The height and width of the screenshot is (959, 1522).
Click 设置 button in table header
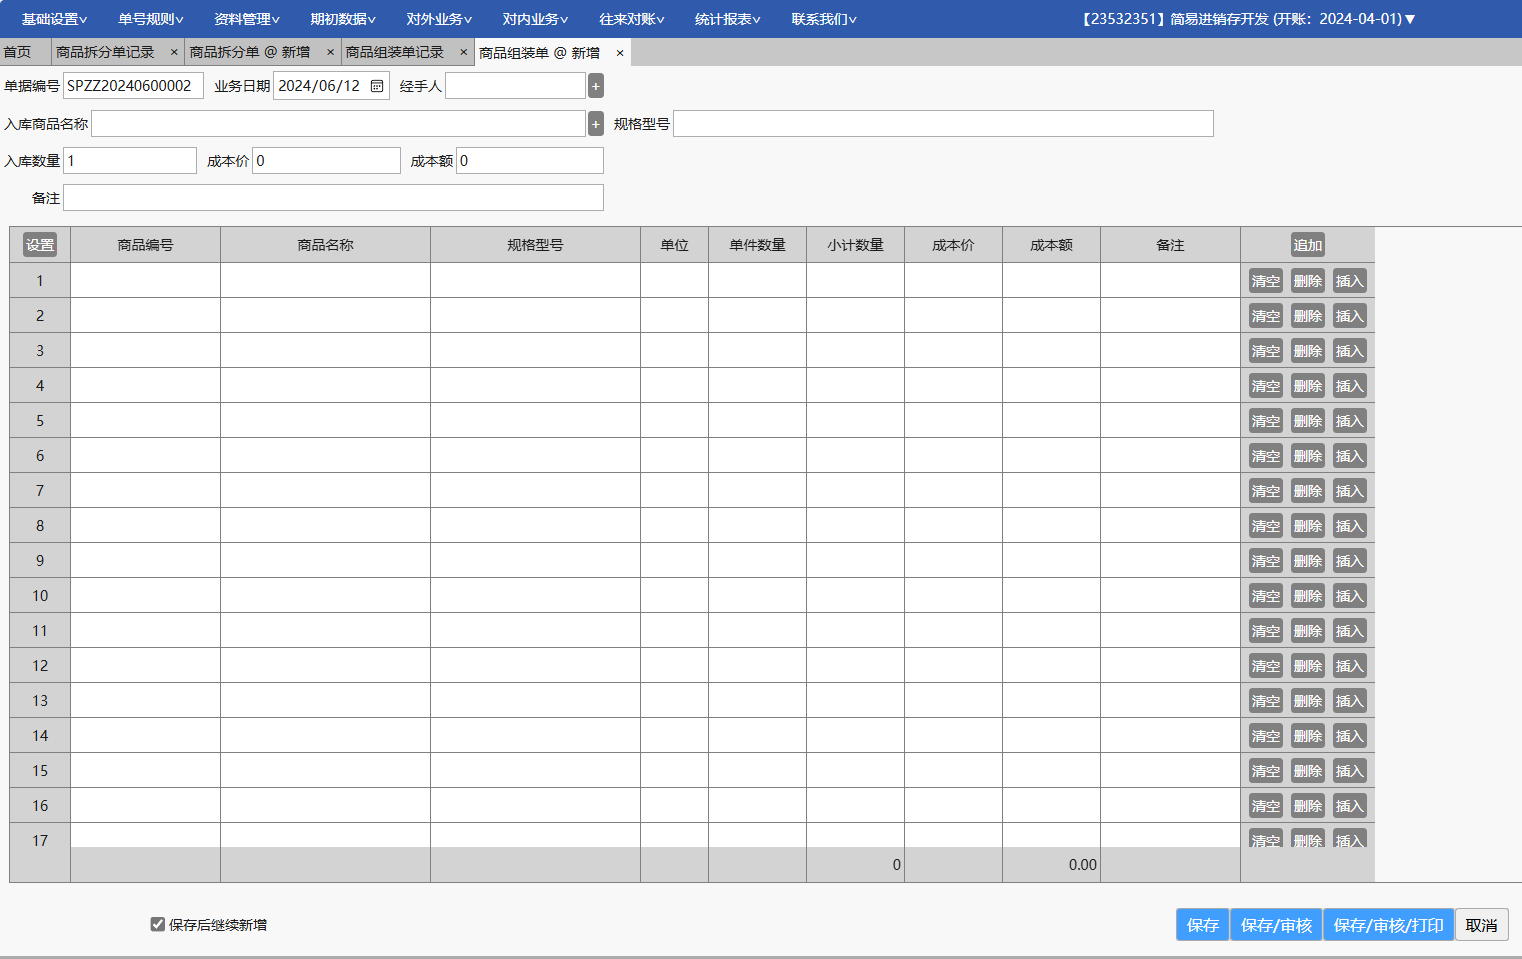(40, 245)
